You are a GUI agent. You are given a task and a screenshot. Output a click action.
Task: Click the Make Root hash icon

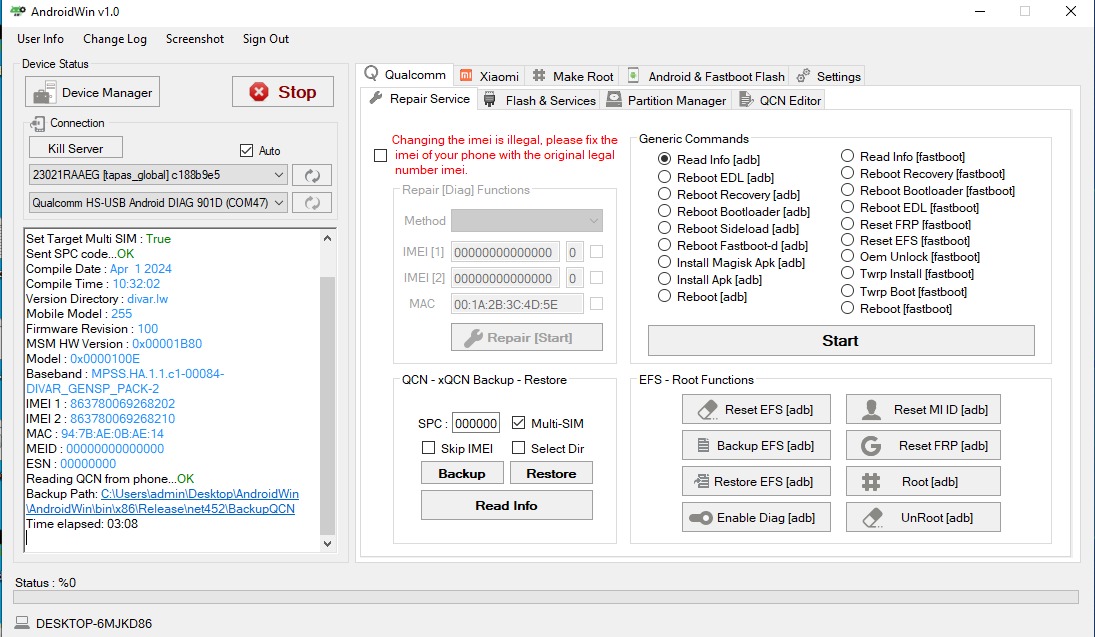(x=539, y=75)
